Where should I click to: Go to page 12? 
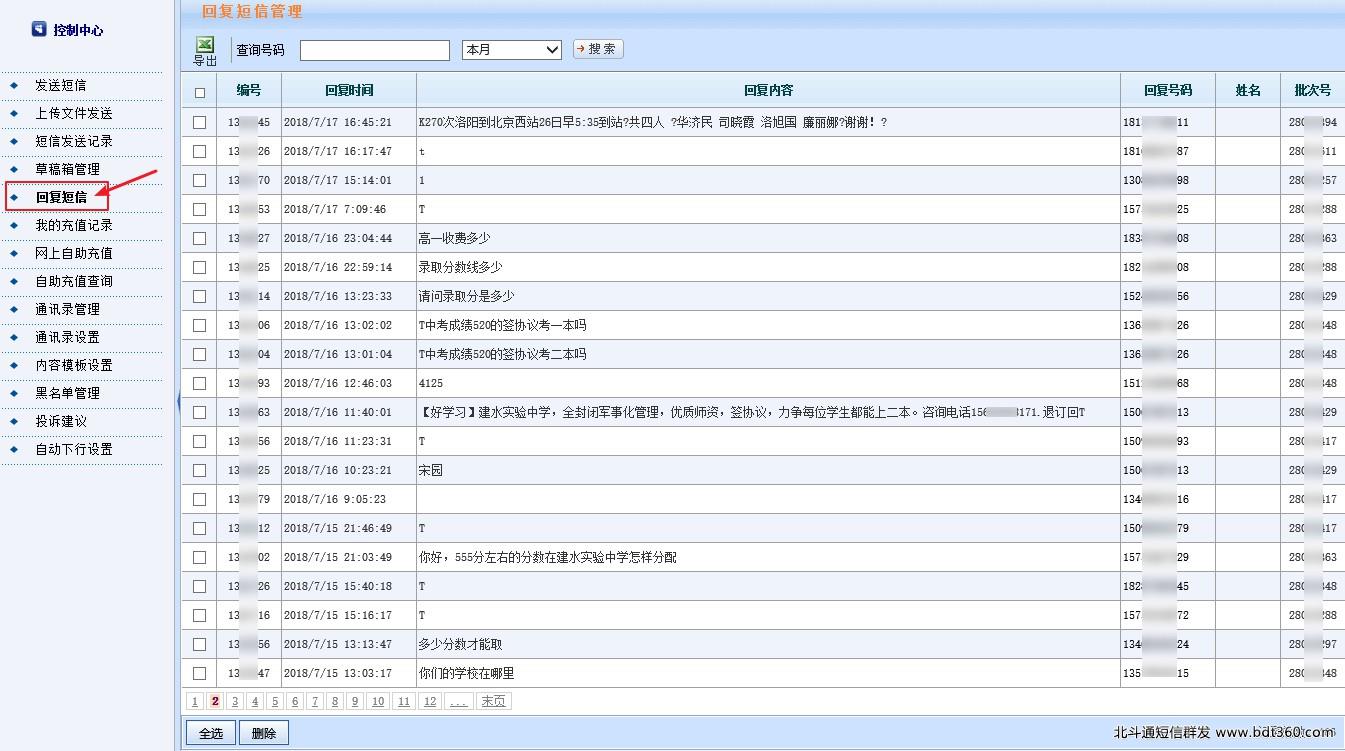tap(430, 701)
